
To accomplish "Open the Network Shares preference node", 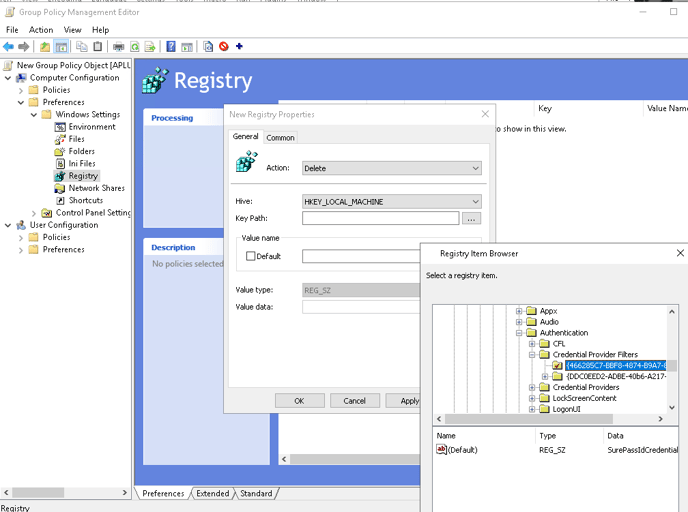I will (96, 188).
